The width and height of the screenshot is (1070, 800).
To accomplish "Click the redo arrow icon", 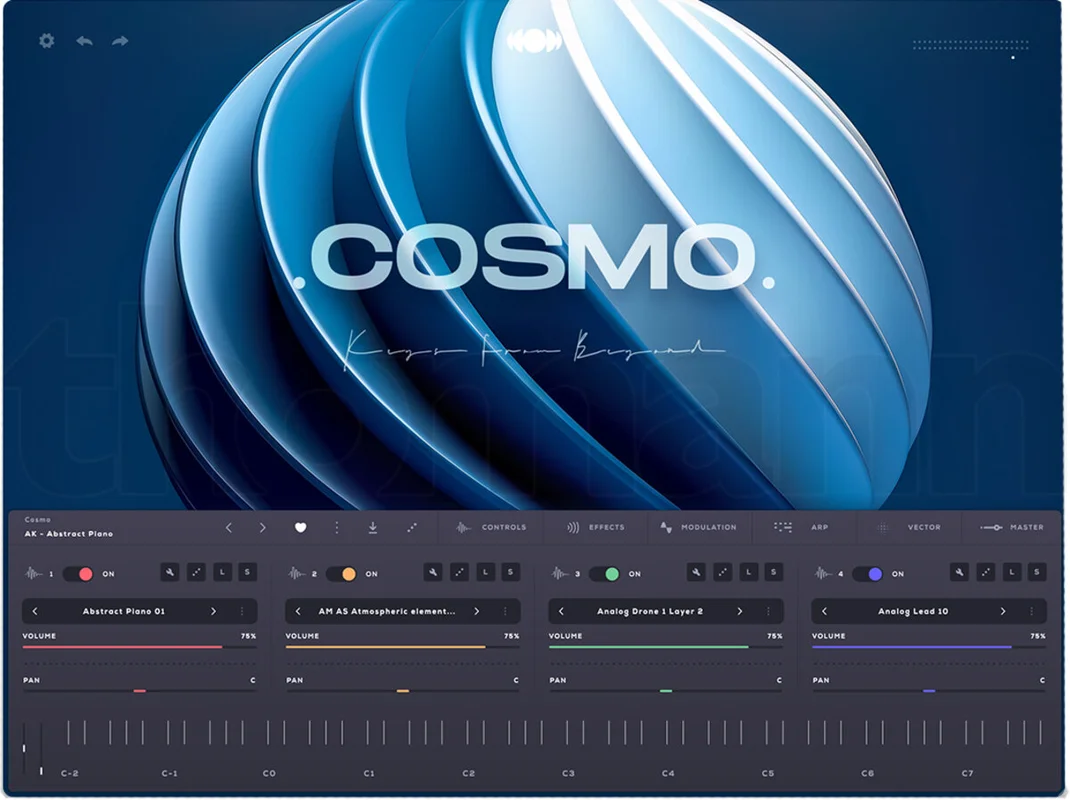I will [120, 42].
